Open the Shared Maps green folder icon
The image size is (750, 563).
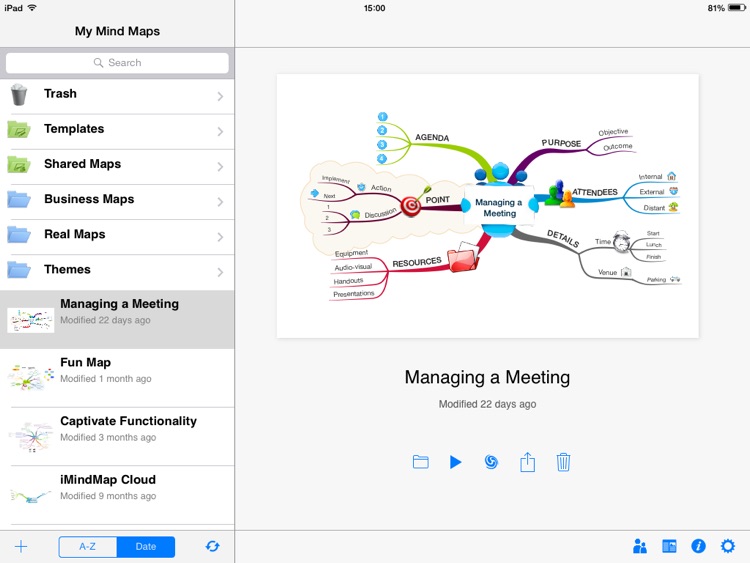click(19, 165)
